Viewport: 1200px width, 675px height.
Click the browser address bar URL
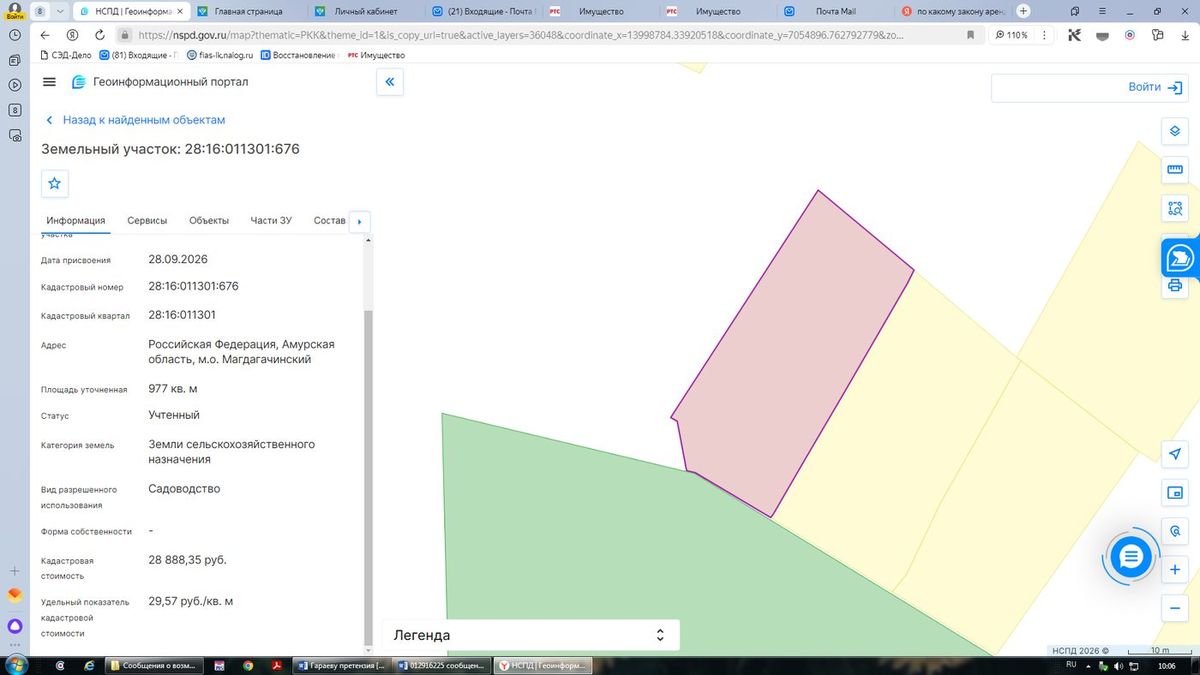[520, 35]
